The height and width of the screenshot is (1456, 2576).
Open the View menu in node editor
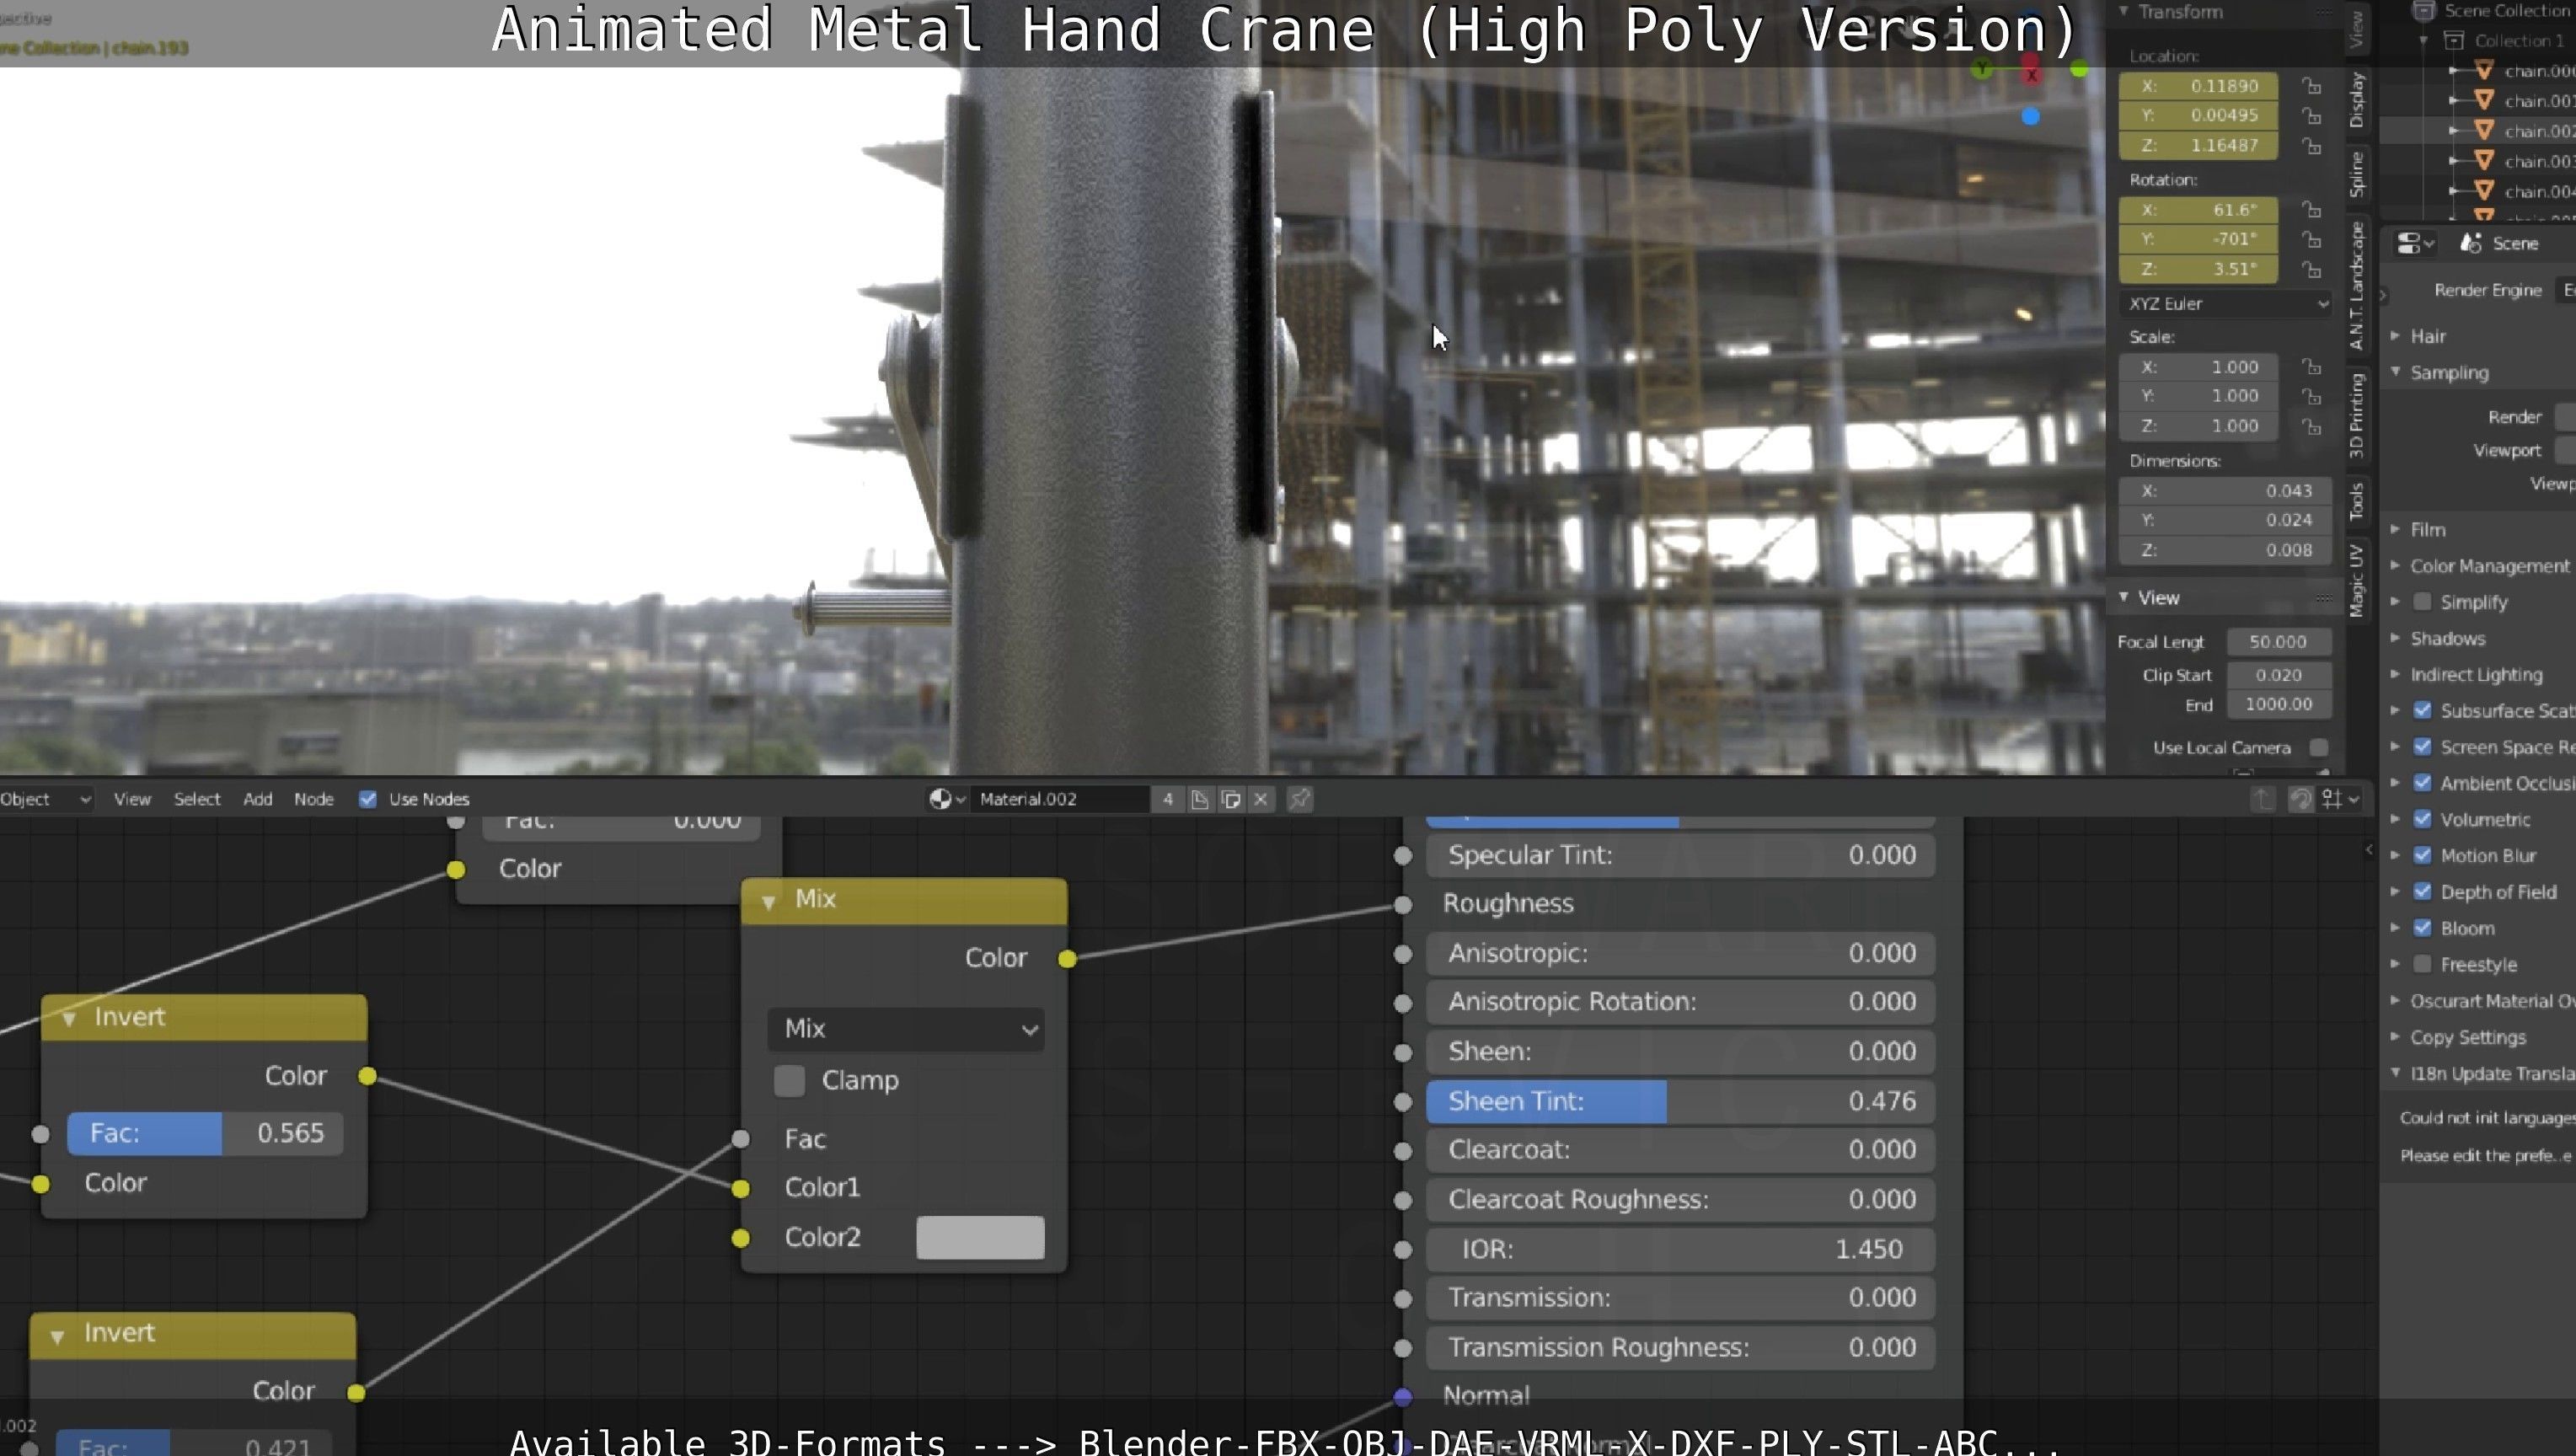click(x=132, y=799)
